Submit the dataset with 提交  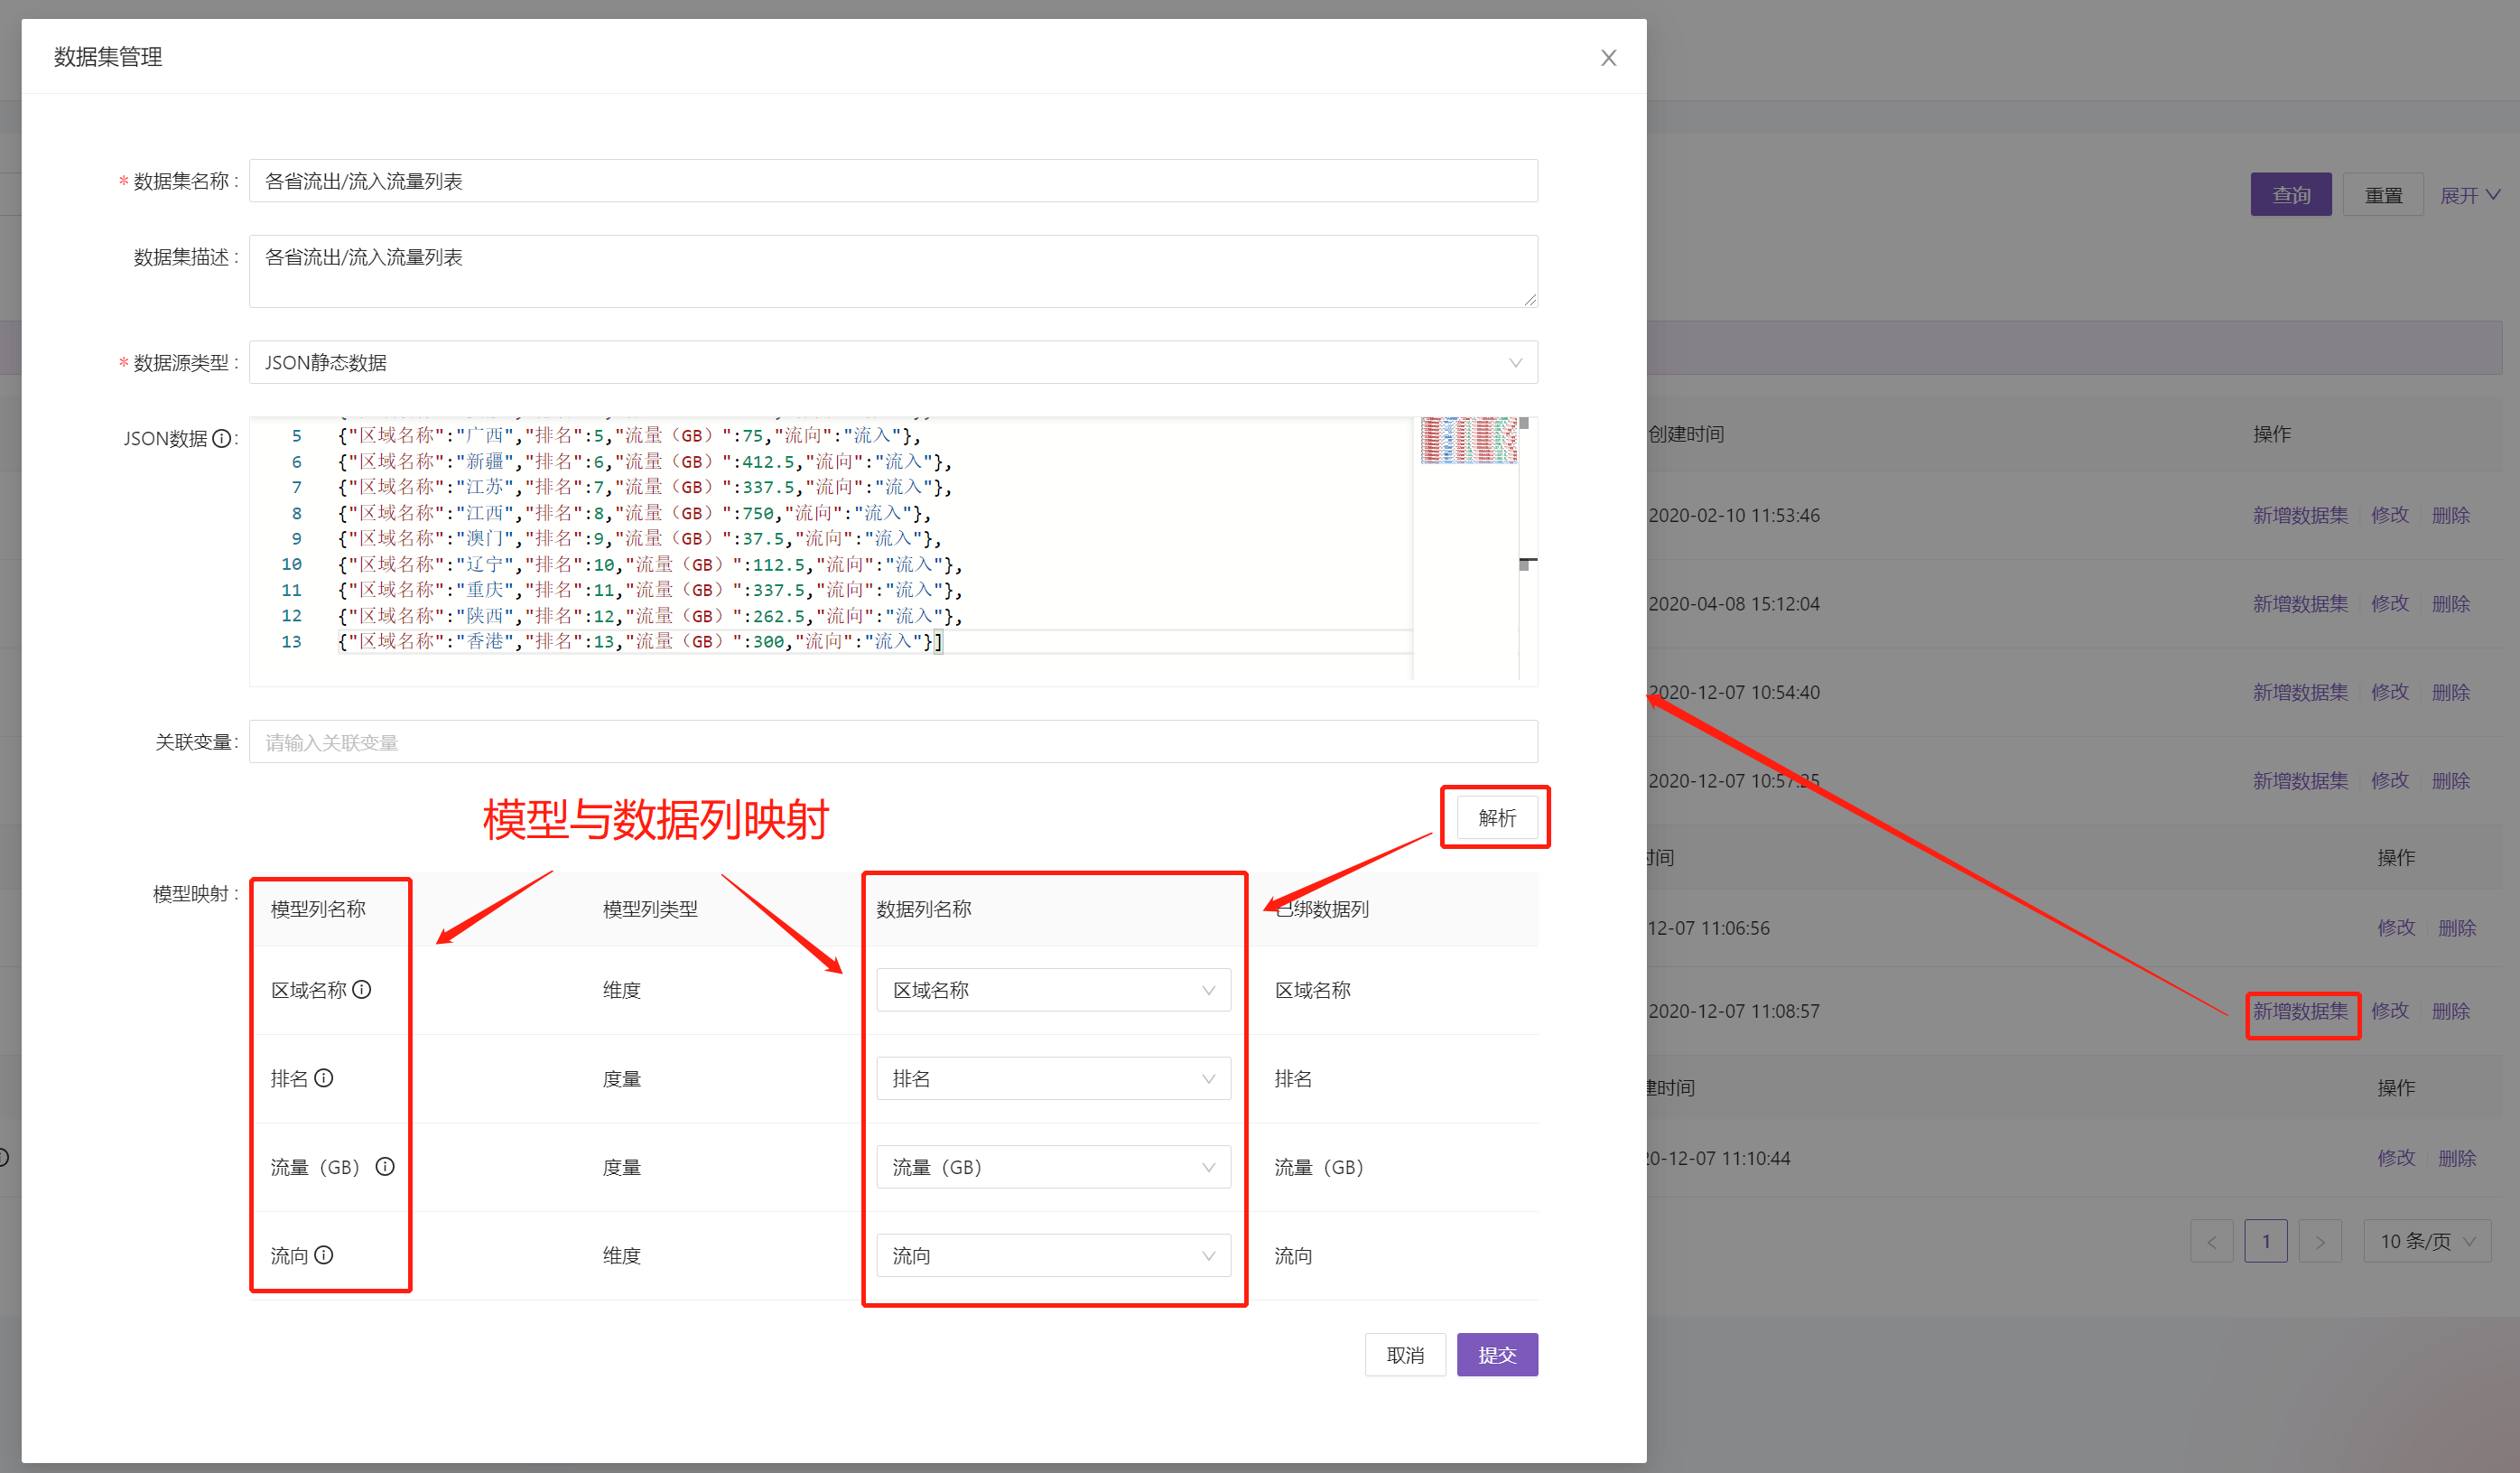[x=1497, y=1355]
